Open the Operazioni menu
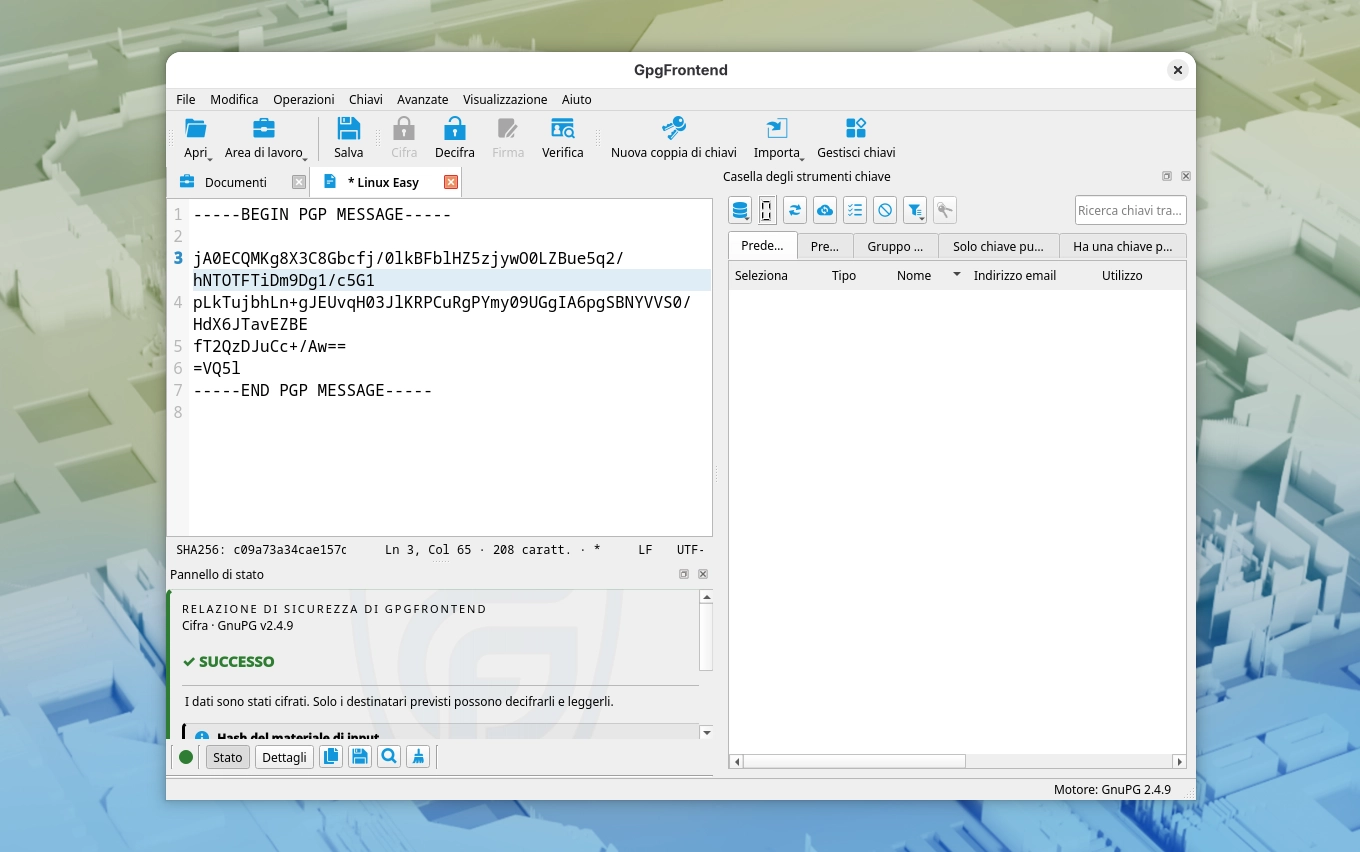Viewport: 1360px width, 852px height. pos(304,100)
